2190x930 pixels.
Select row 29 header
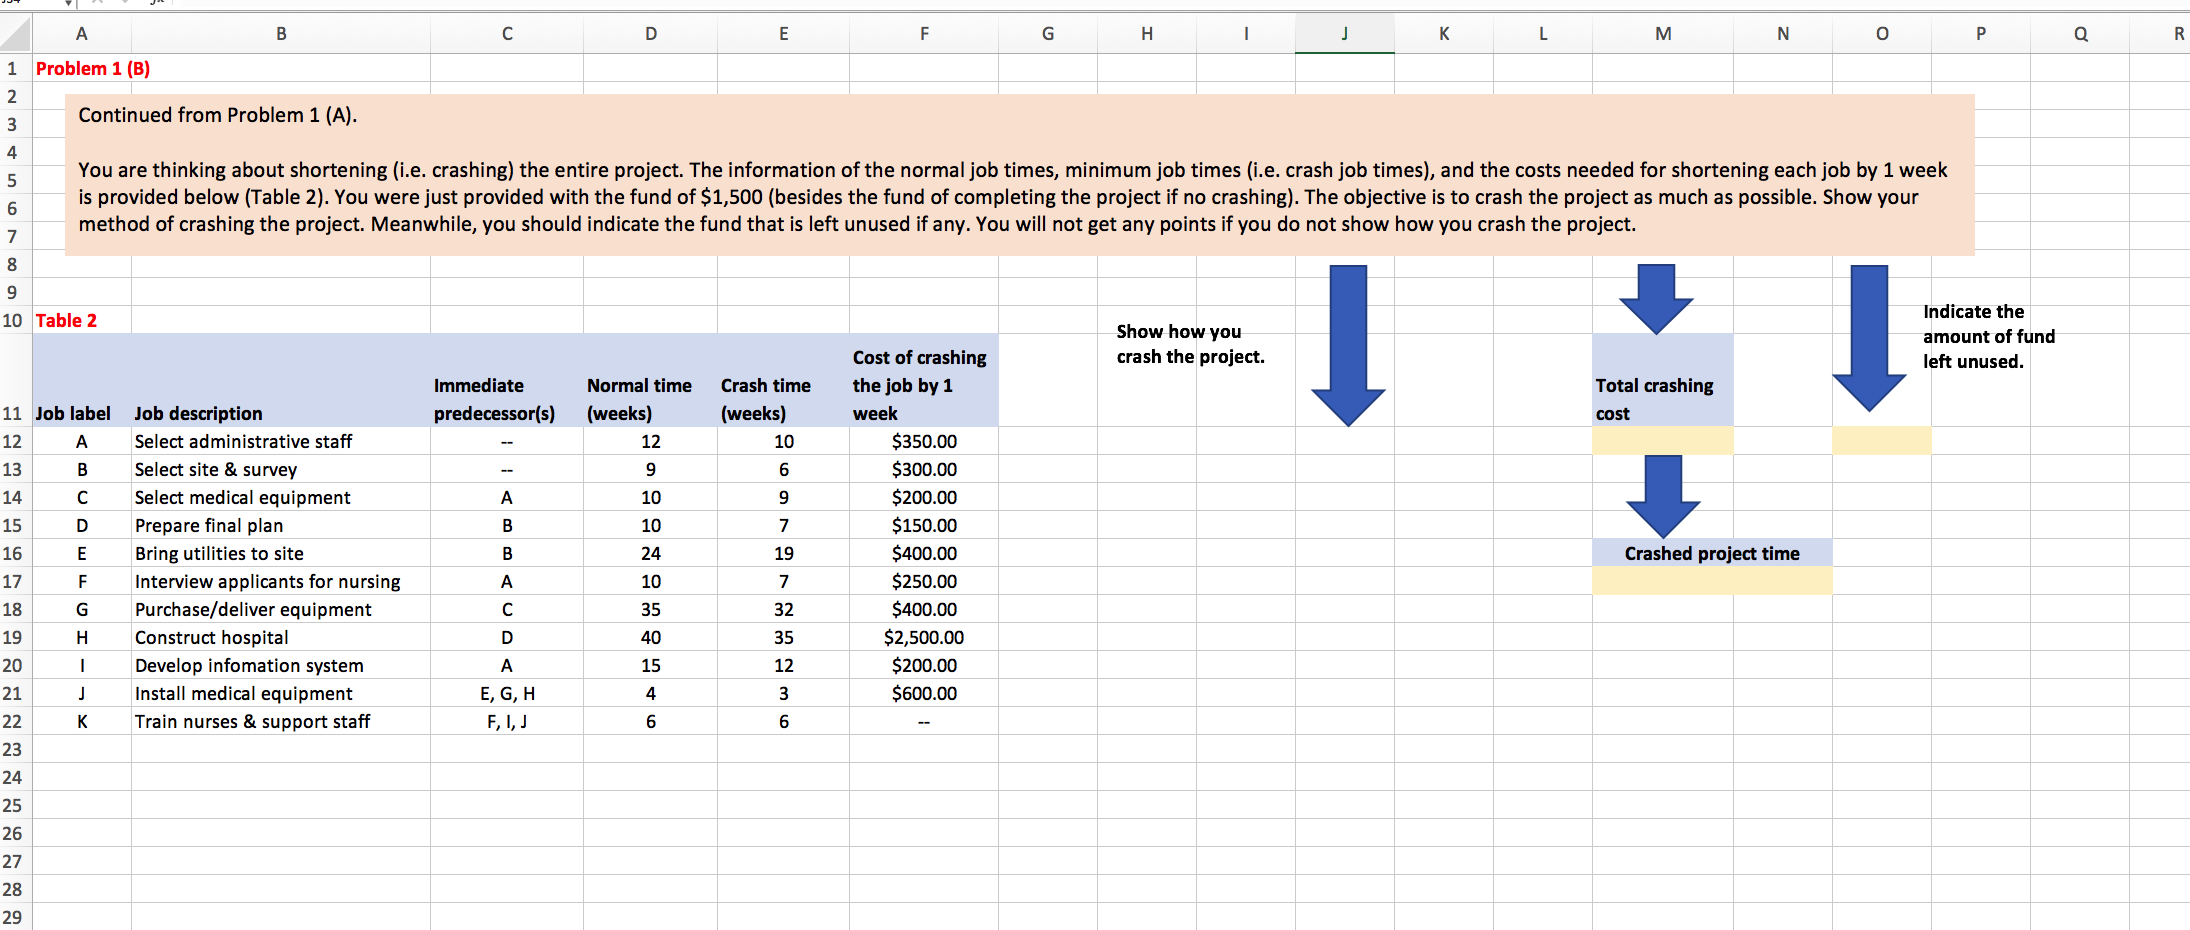click(x=13, y=917)
